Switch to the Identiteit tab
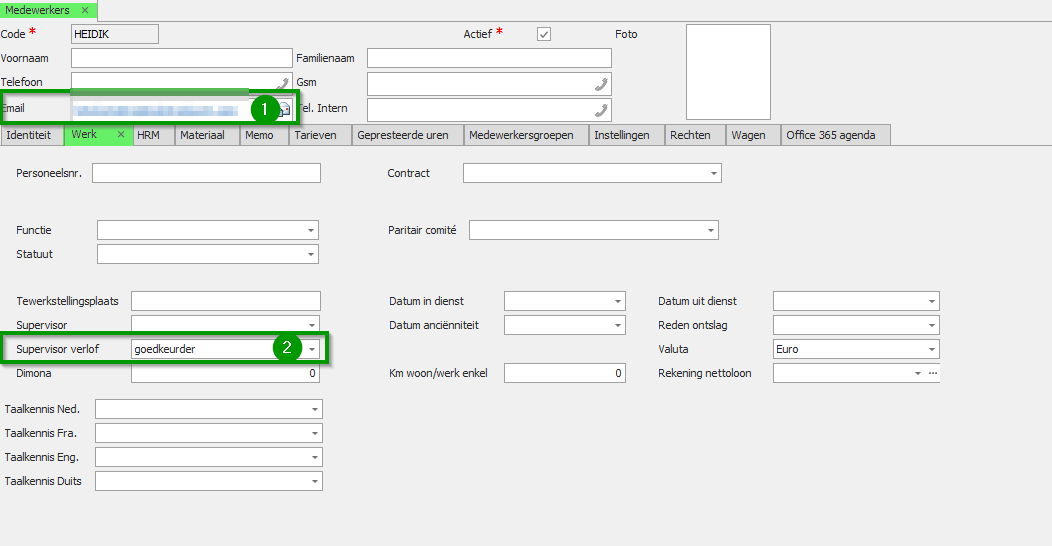This screenshot has width=1052, height=546. coord(32,135)
